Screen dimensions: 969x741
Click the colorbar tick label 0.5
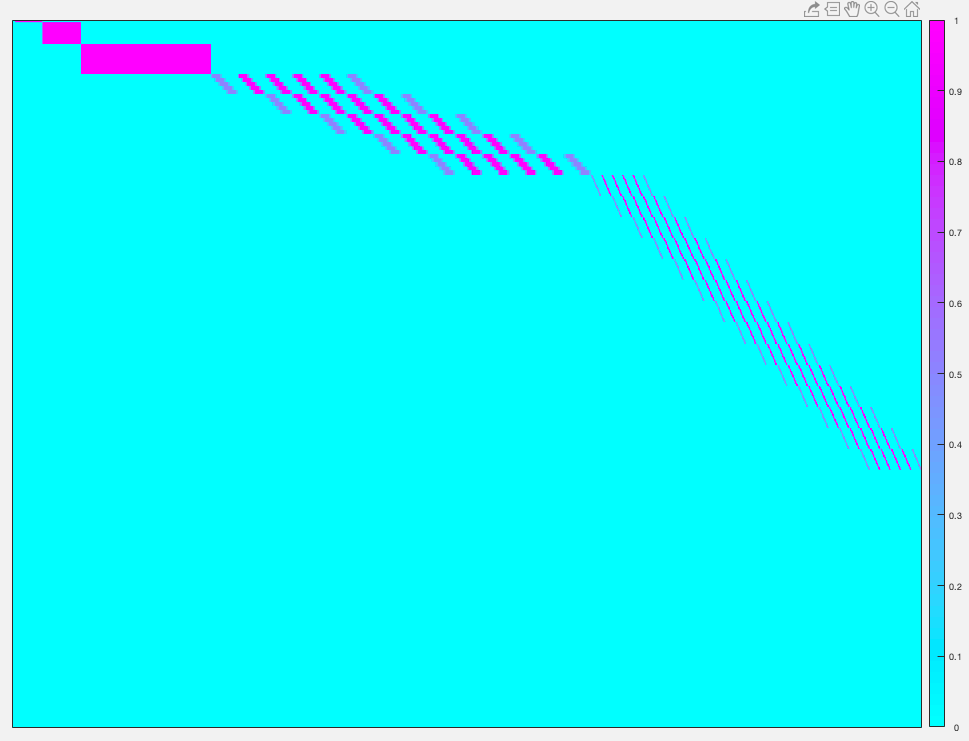coord(955,375)
